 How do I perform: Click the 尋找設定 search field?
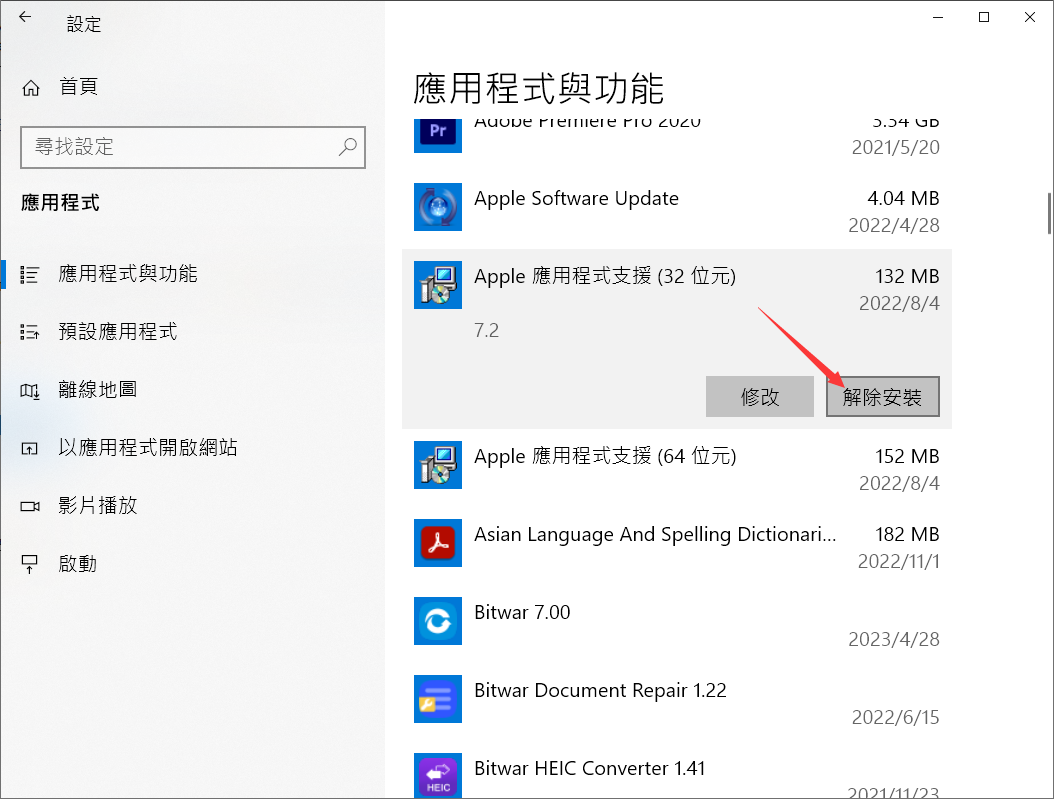coord(180,147)
